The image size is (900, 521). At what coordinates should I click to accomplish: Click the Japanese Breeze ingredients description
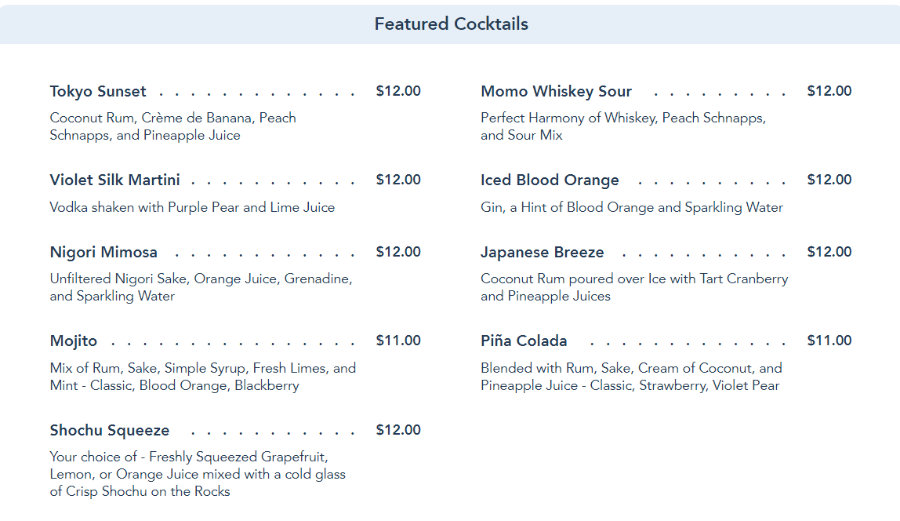click(x=634, y=287)
